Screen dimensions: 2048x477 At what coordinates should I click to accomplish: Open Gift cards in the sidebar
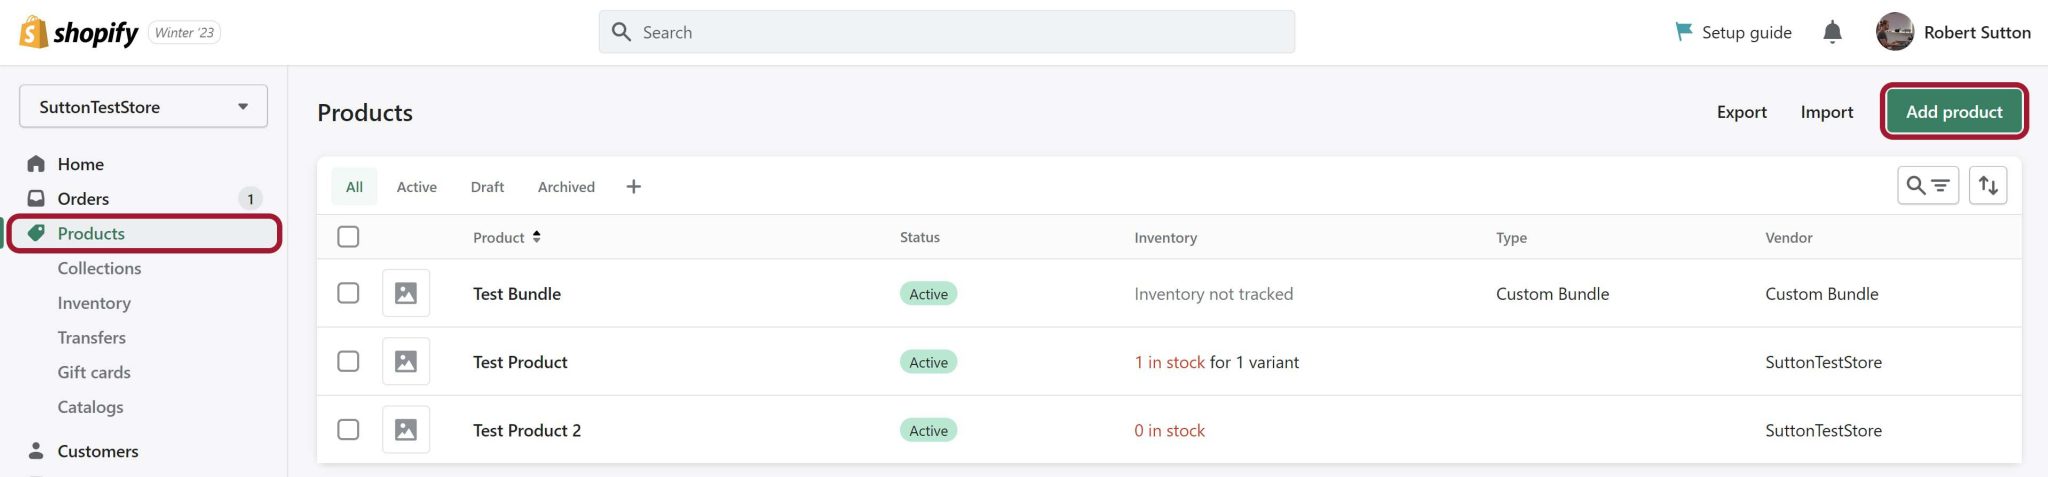tap(94, 372)
